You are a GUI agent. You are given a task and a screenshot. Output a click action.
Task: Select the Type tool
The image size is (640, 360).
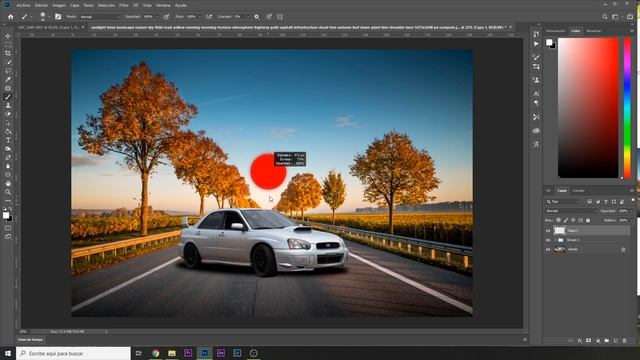pyautogui.click(x=8, y=140)
